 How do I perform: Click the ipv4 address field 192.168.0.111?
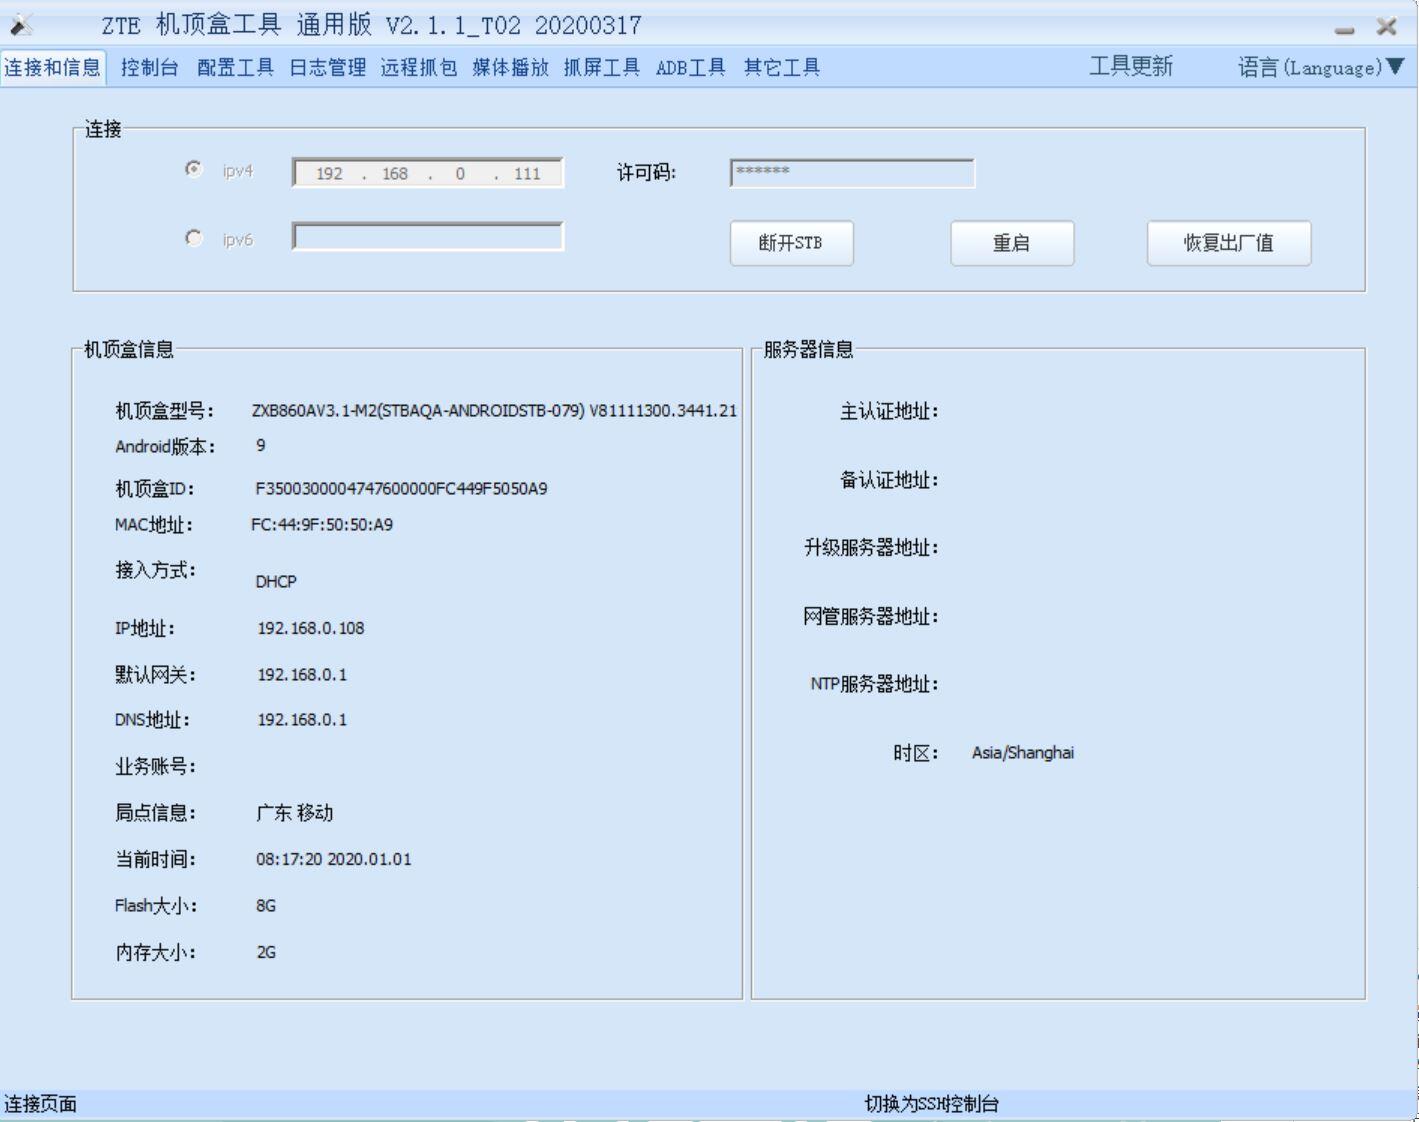428,173
